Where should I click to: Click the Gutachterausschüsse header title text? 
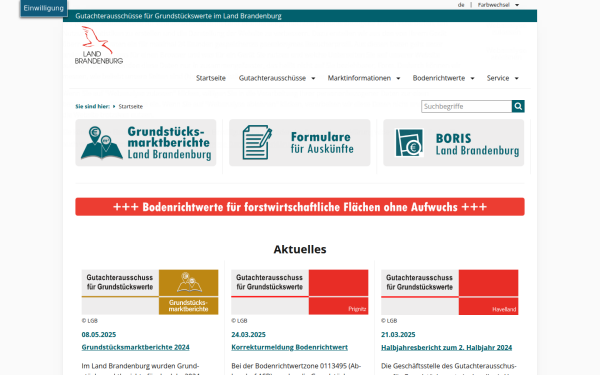pyautogui.click(x=178, y=16)
